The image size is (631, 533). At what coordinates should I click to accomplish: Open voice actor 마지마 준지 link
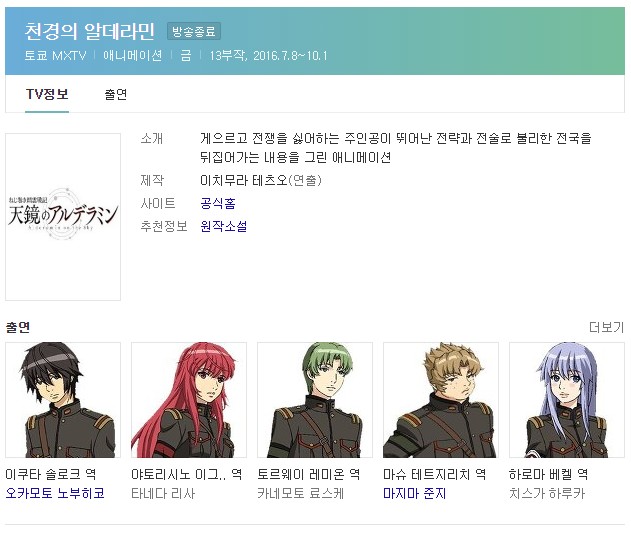tap(414, 493)
